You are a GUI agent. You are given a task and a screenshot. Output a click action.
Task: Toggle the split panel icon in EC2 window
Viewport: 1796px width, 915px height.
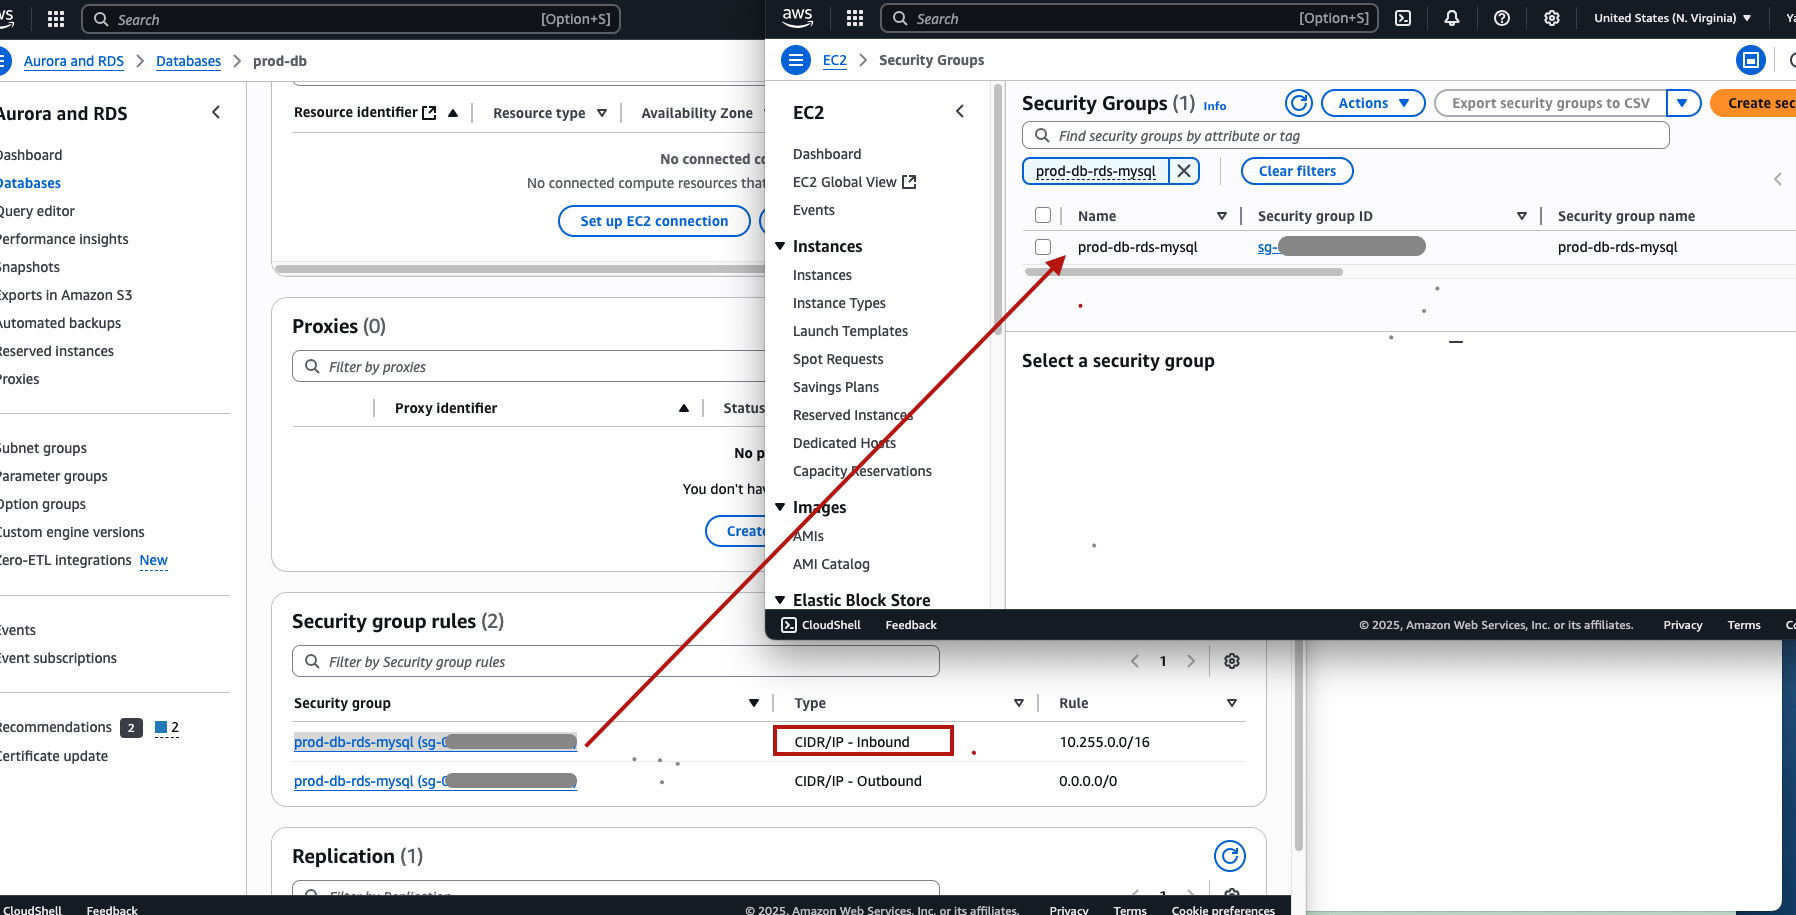pos(1751,60)
